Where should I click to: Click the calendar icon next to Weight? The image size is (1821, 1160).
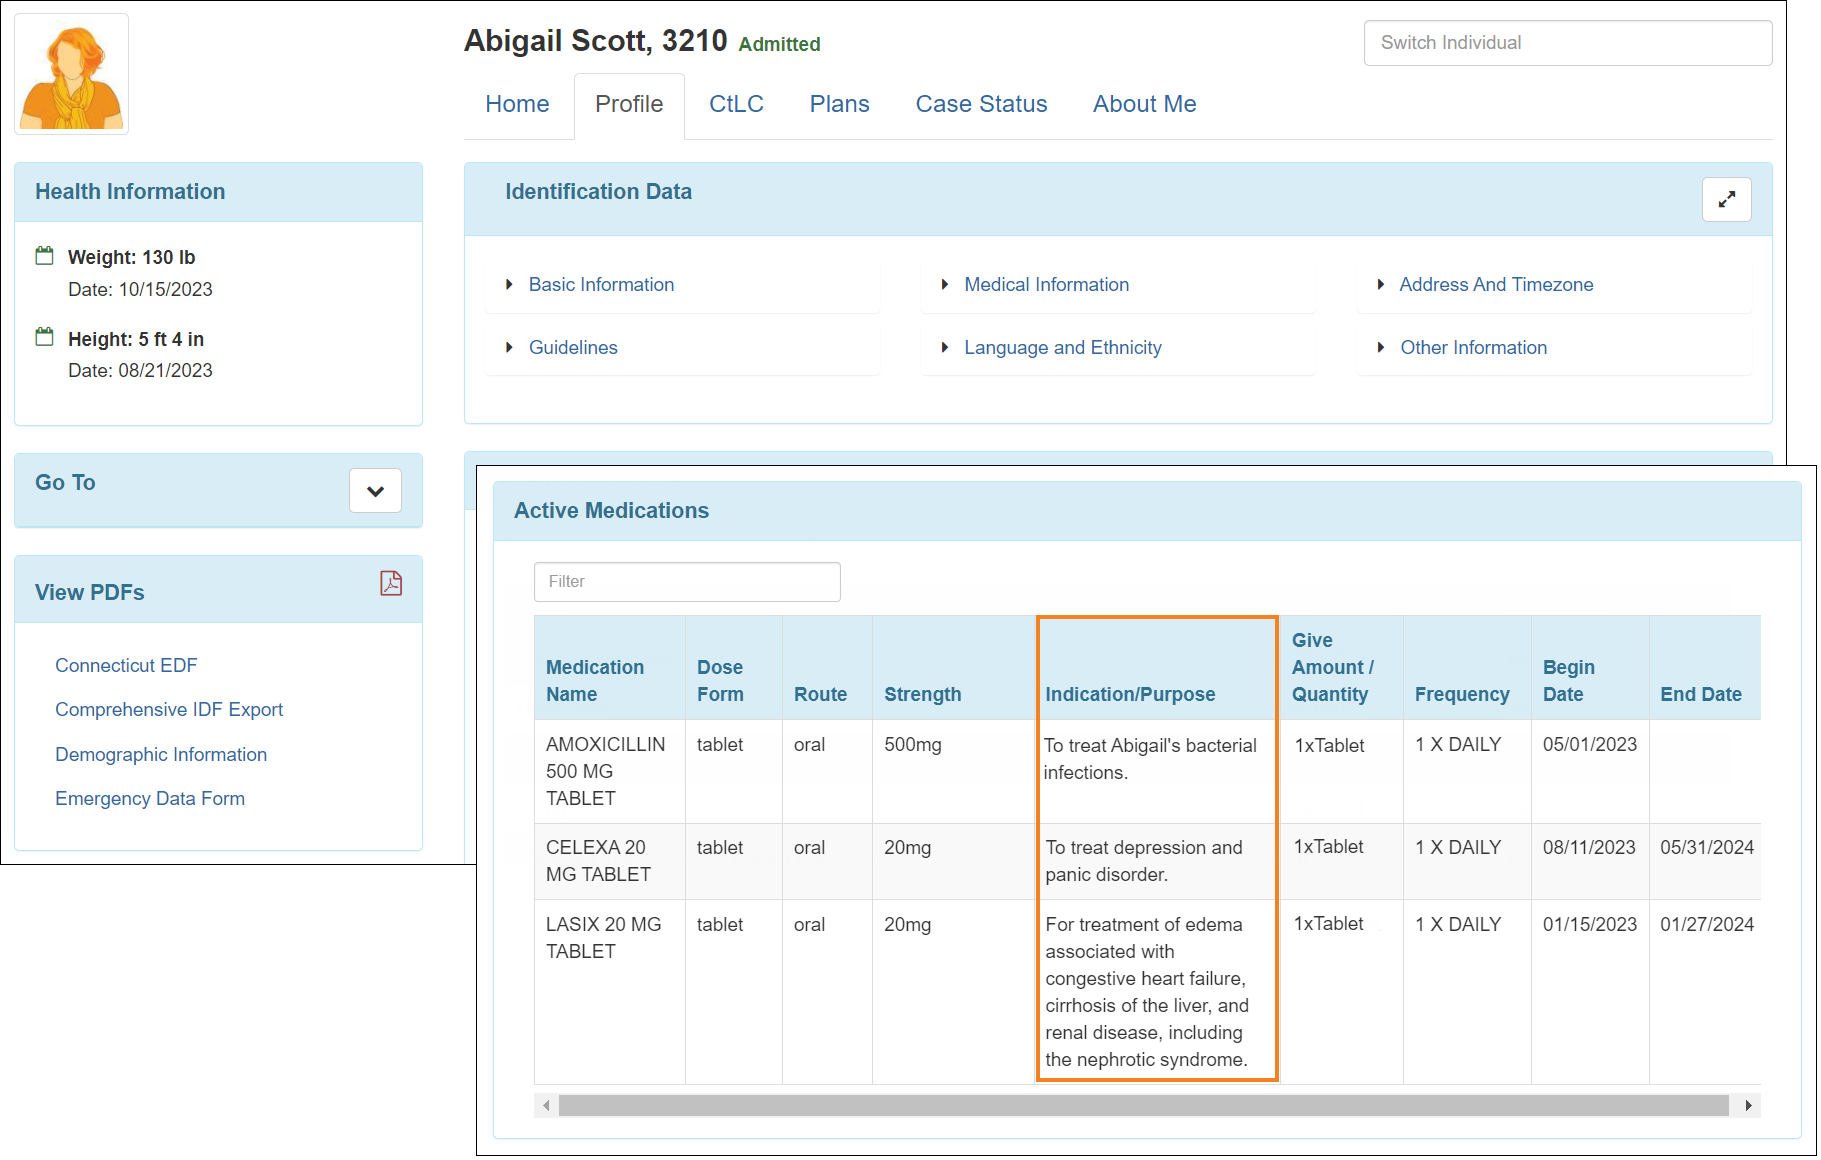click(44, 256)
